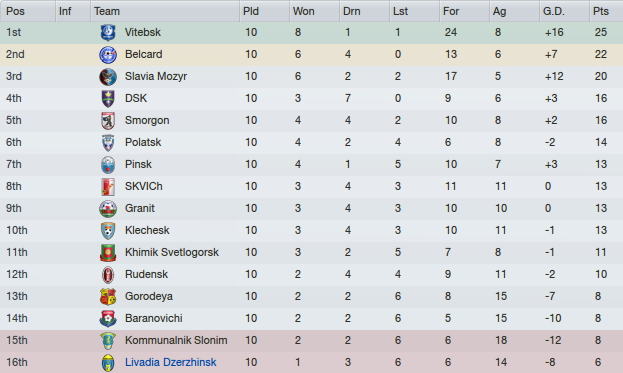Open the Livadia Dzerzhinsk team link
This screenshot has height=373, width=623.
[x=170, y=362]
